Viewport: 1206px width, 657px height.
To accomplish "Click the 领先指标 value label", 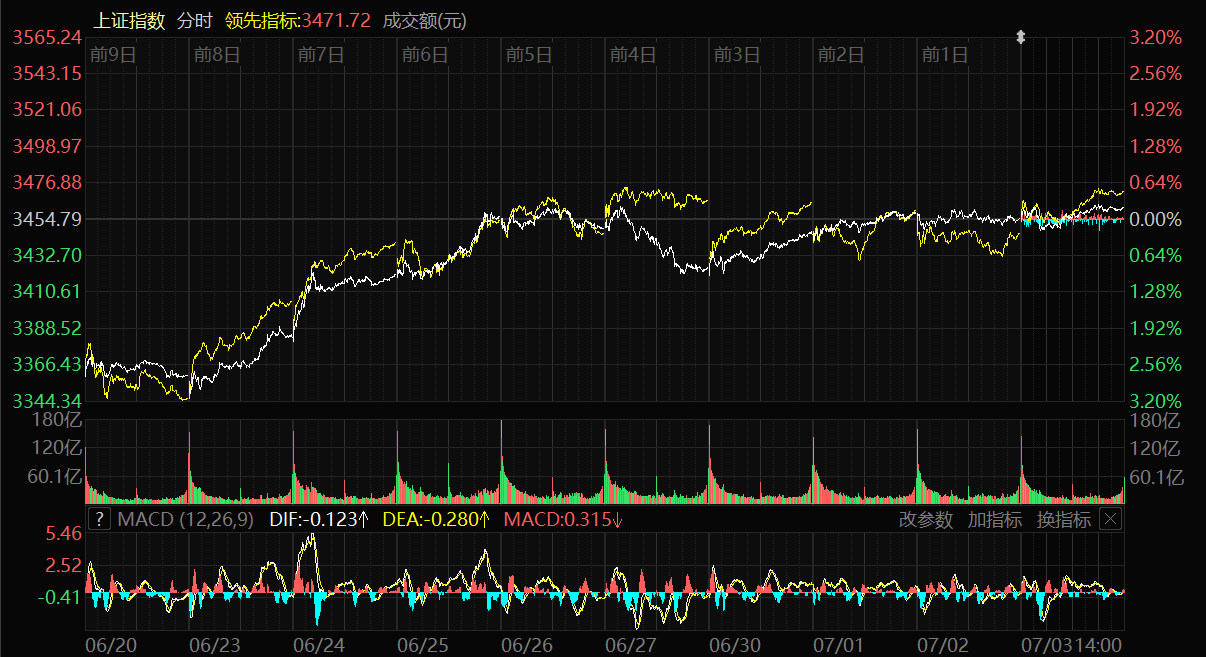I will [x=298, y=20].
